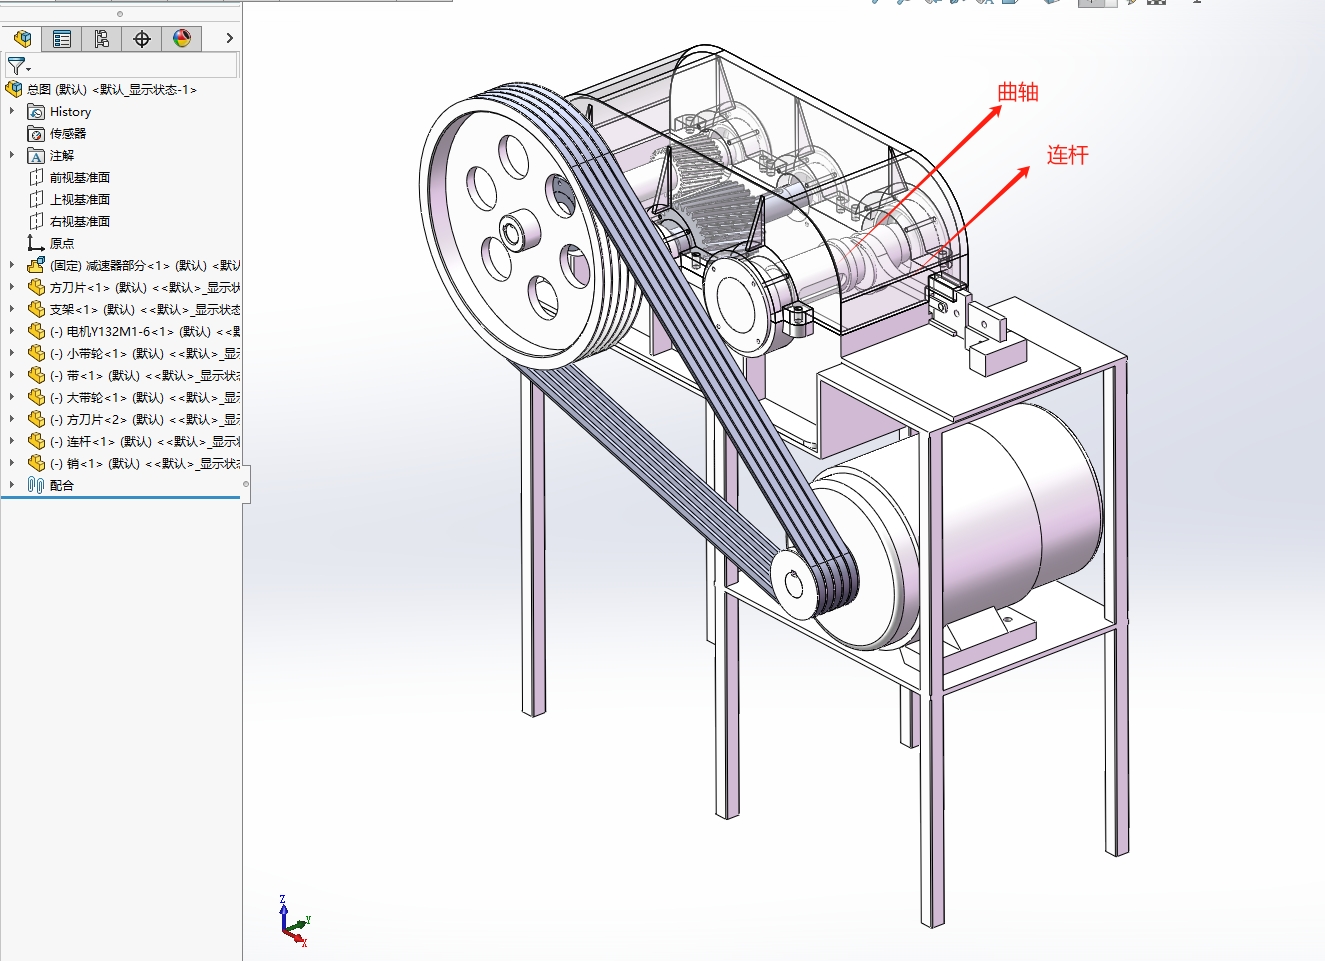The width and height of the screenshot is (1325, 961).
Task: Expand the 电机Y132M1-6<1> node
Action: 12,331
